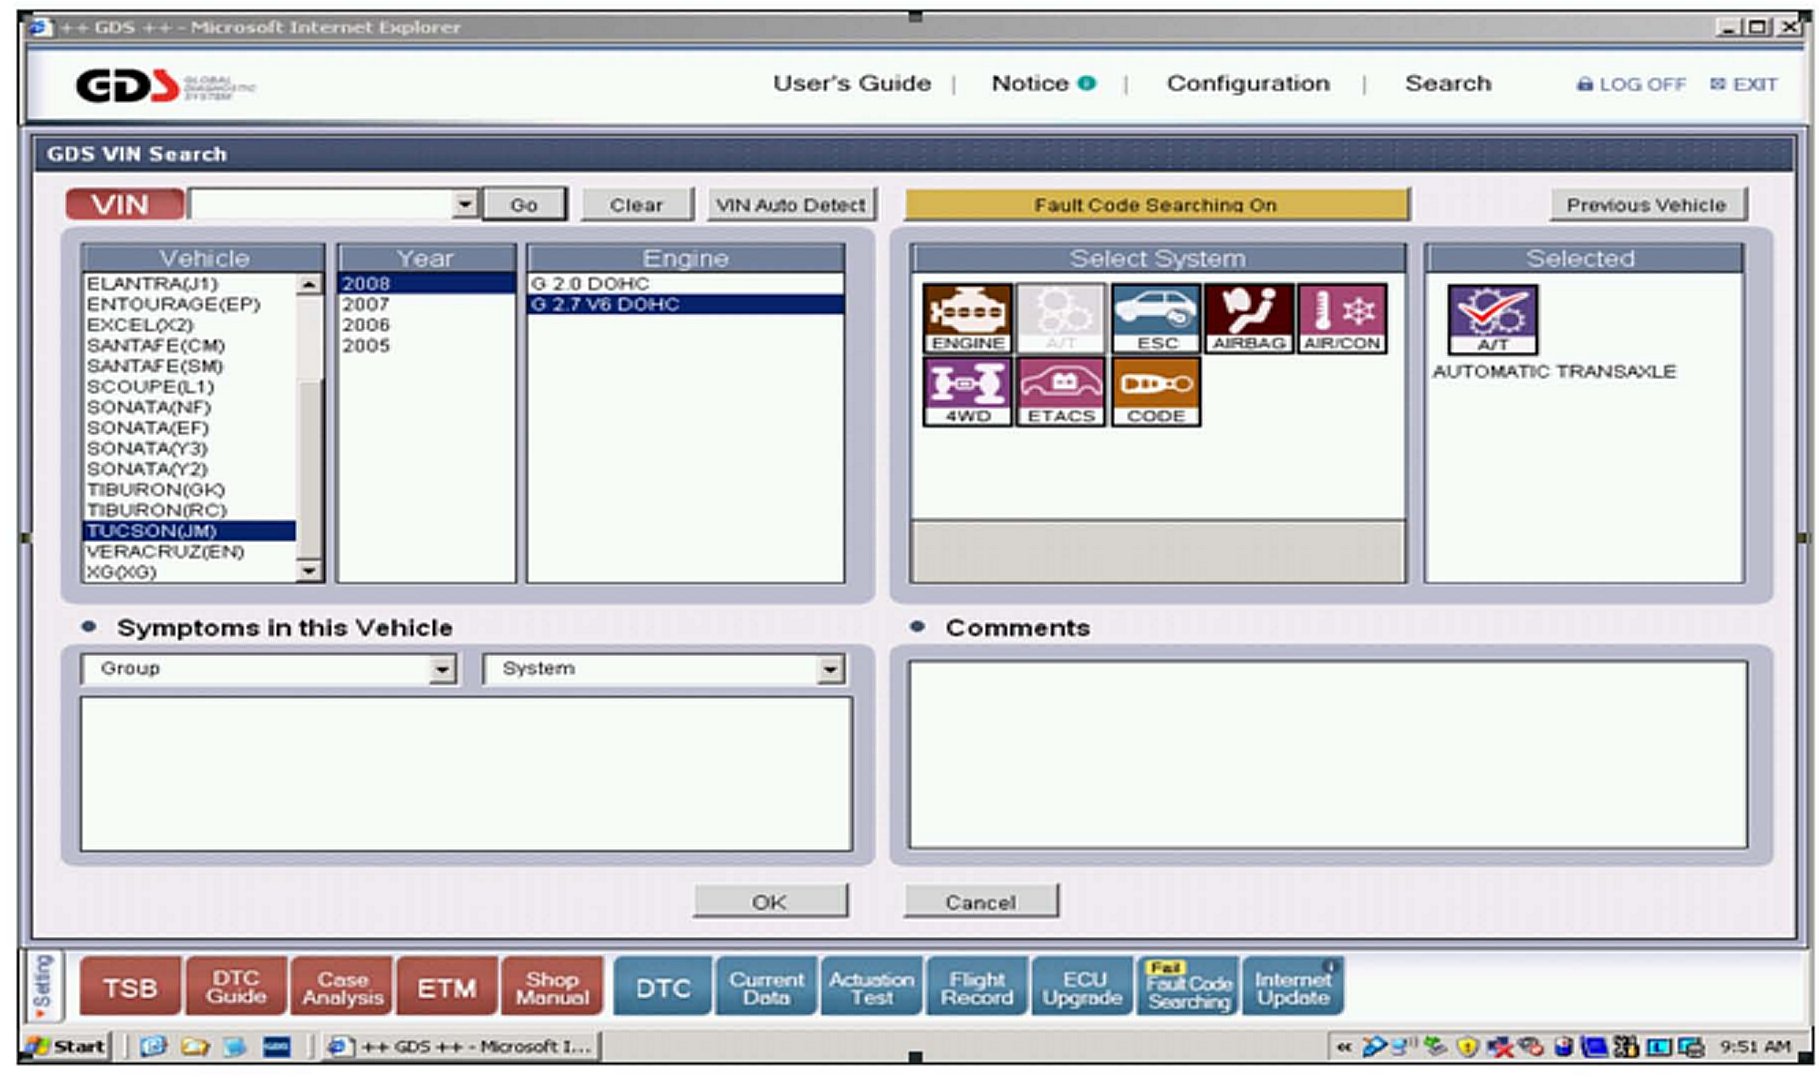Click the selected A/T transaxle icon
This screenshot has height=1081, width=1819.
[x=1492, y=319]
